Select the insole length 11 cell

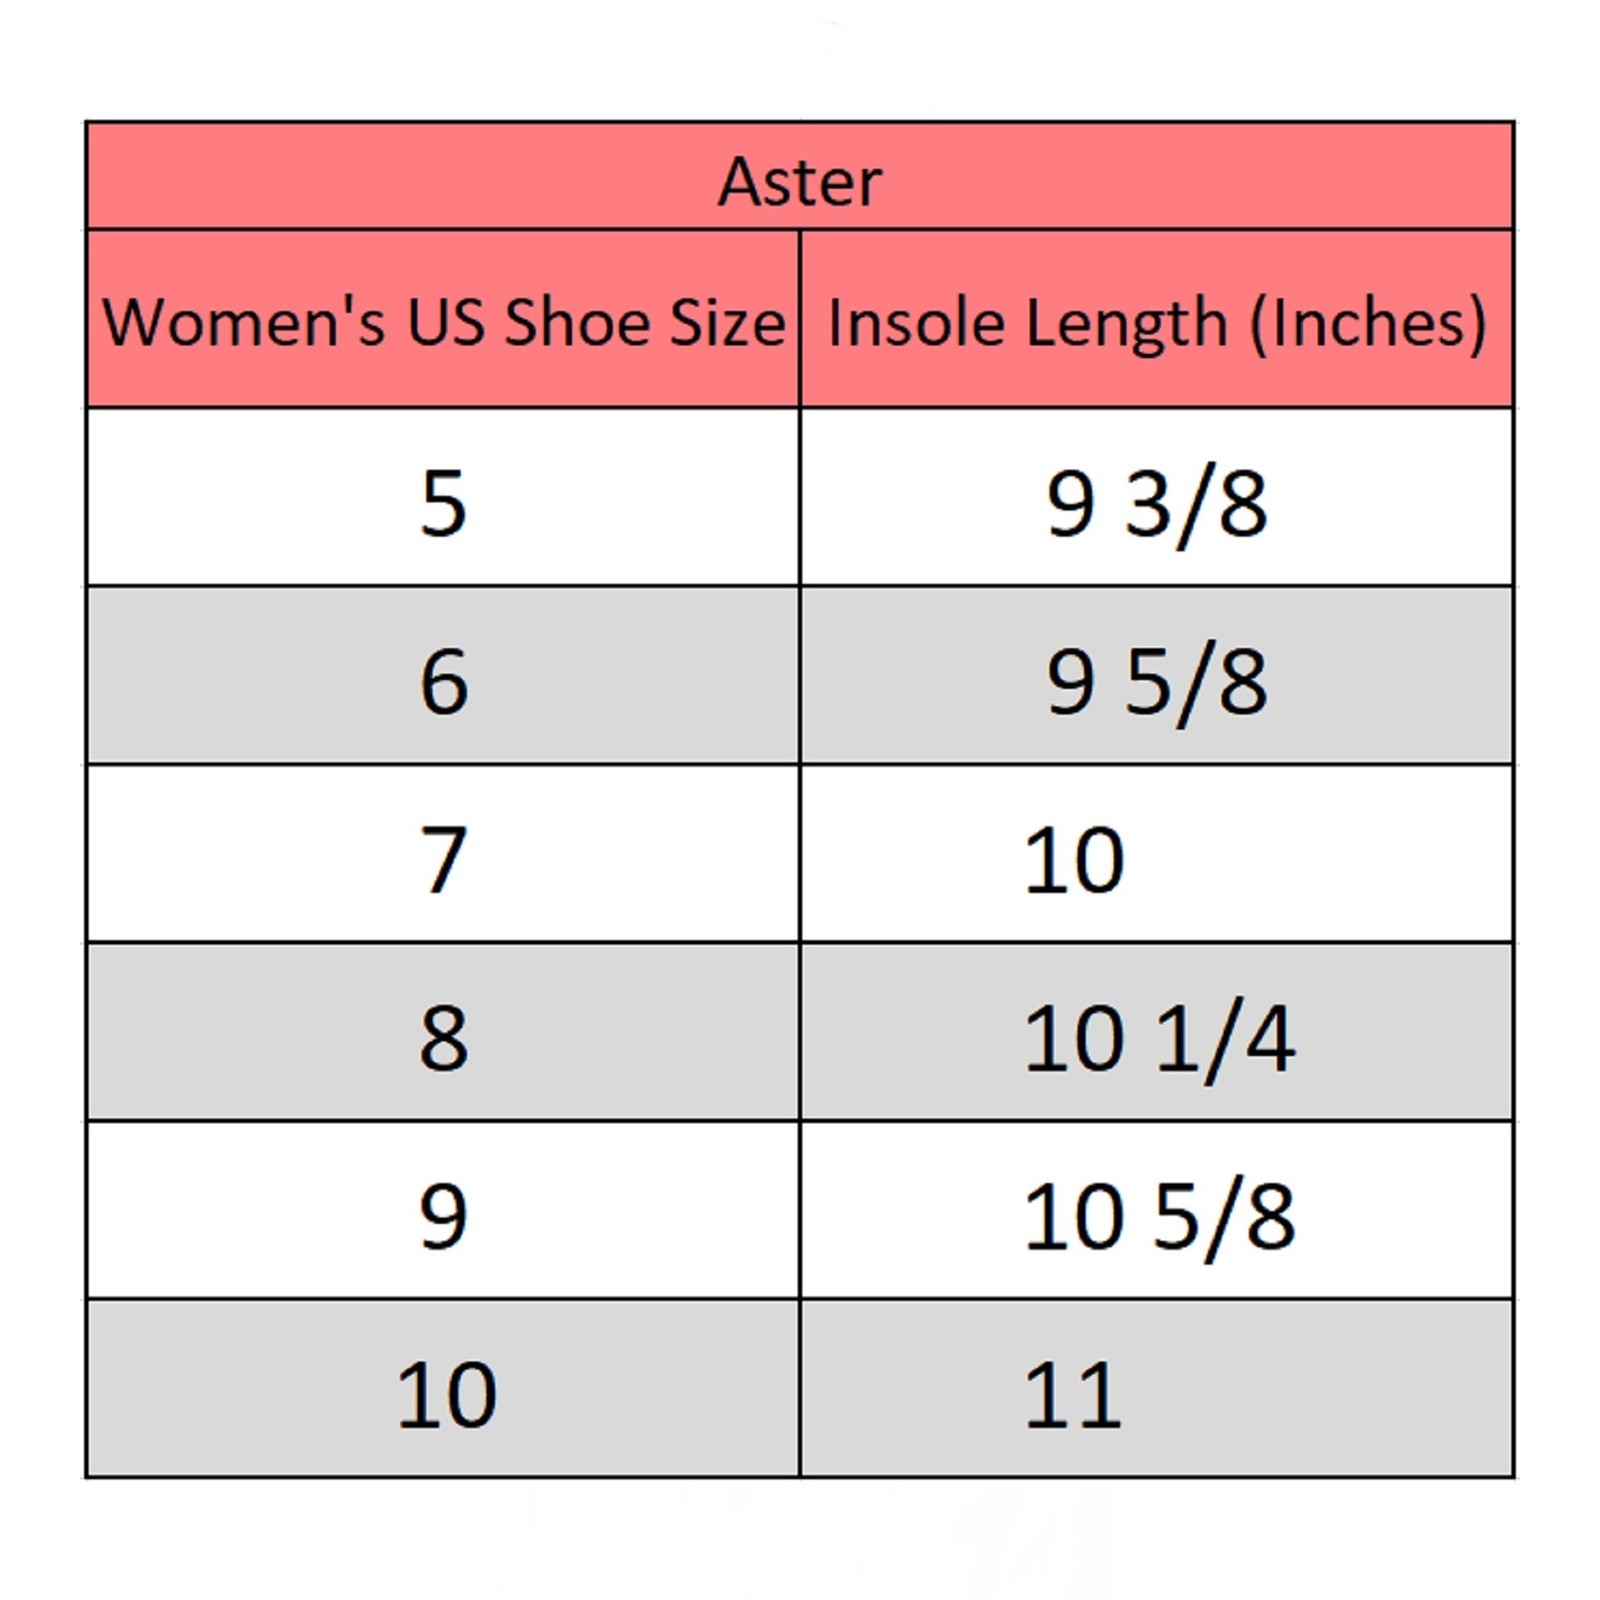1072,1395
